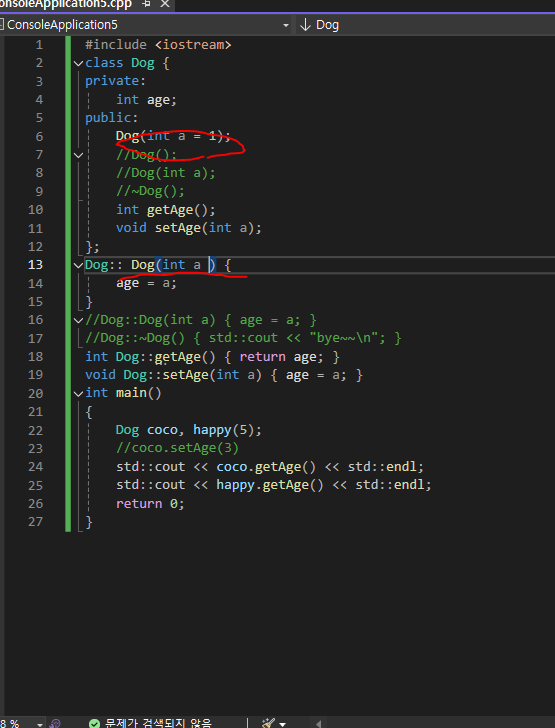Click line number 1 in the gutter

pos(39,45)
